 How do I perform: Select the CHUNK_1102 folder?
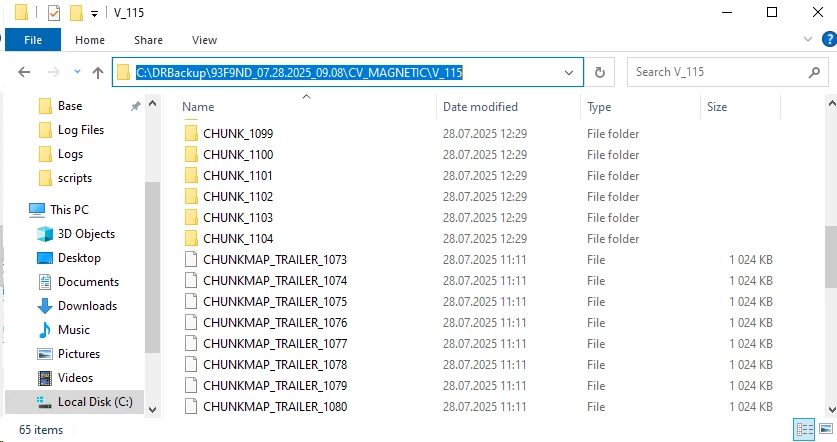click(238, 196)
